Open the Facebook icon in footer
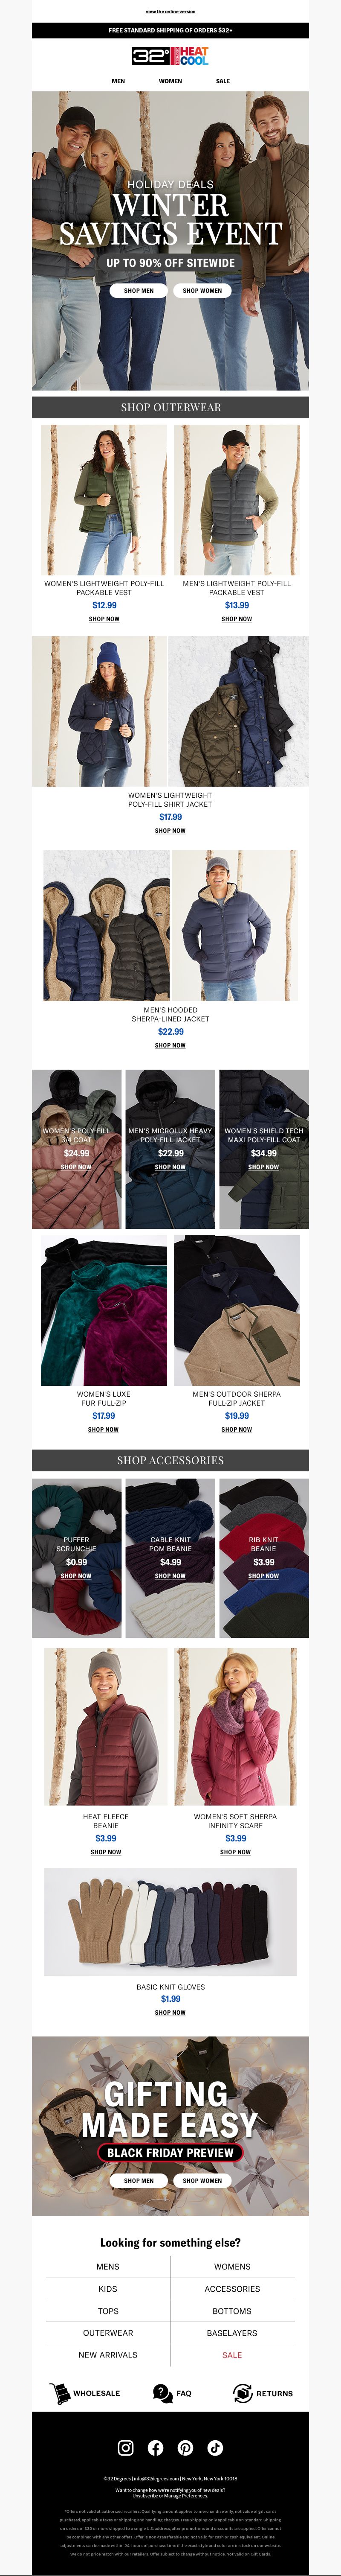This screenshot has height=2576, width=341. [155, 2447]
